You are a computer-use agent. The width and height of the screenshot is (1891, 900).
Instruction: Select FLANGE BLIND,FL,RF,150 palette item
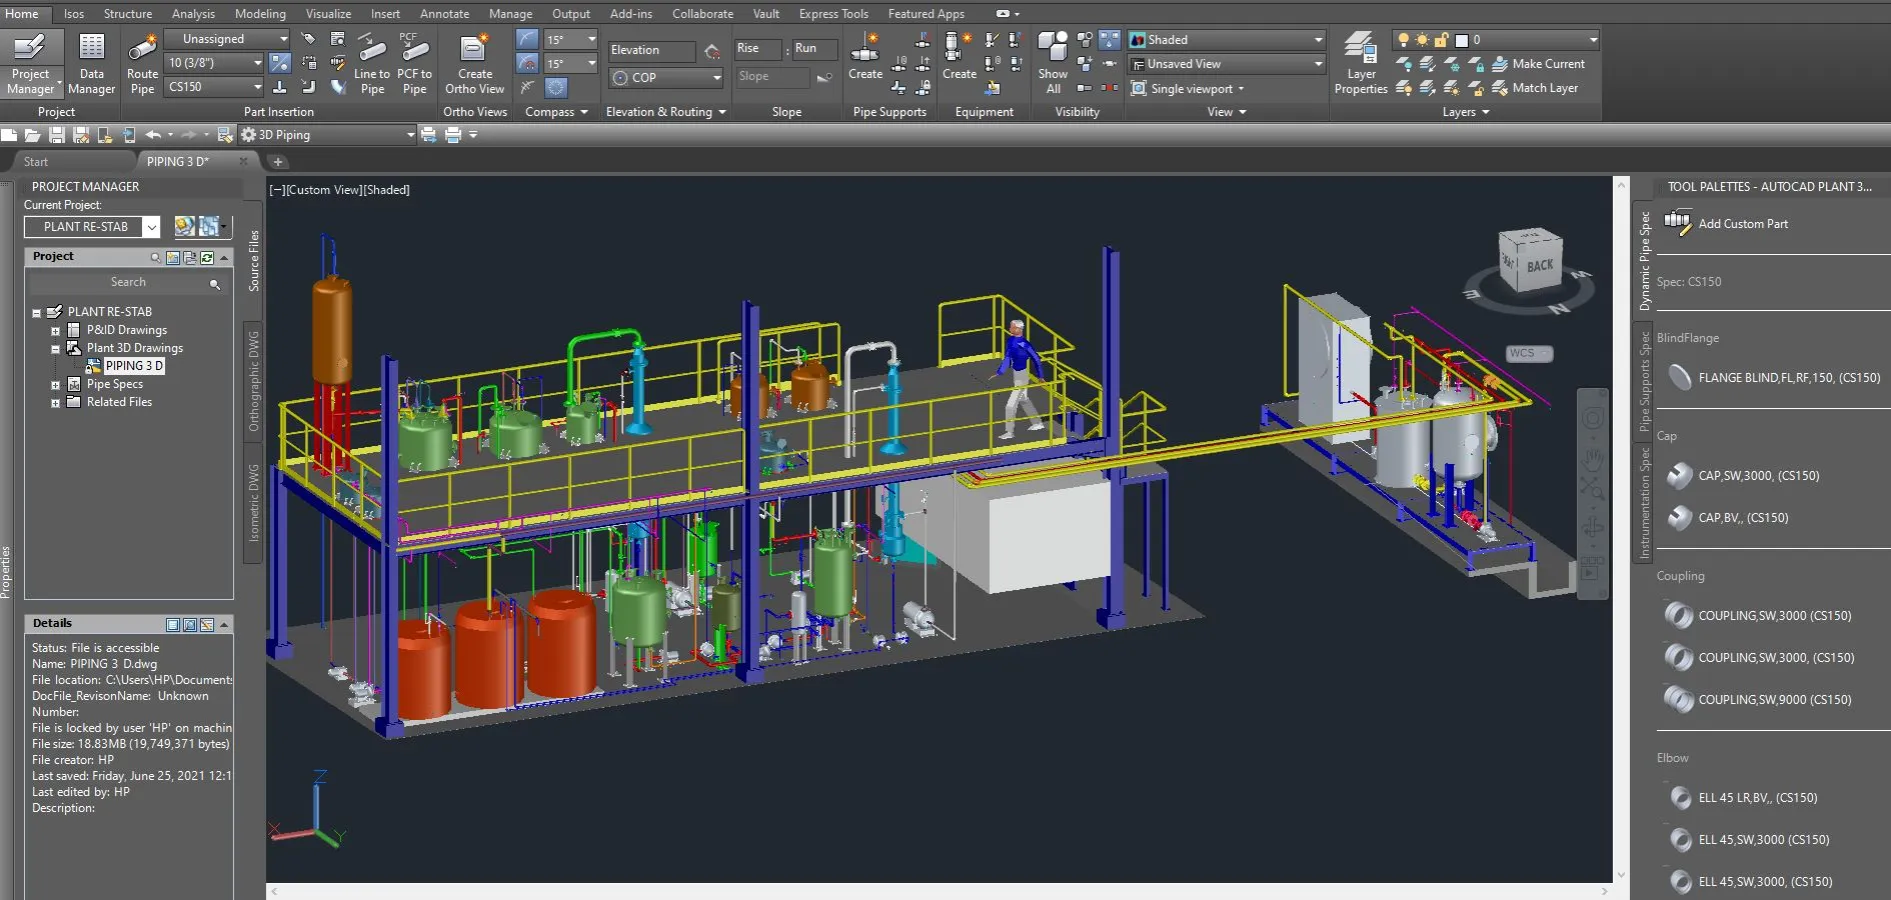click(x=1774, y=378)
